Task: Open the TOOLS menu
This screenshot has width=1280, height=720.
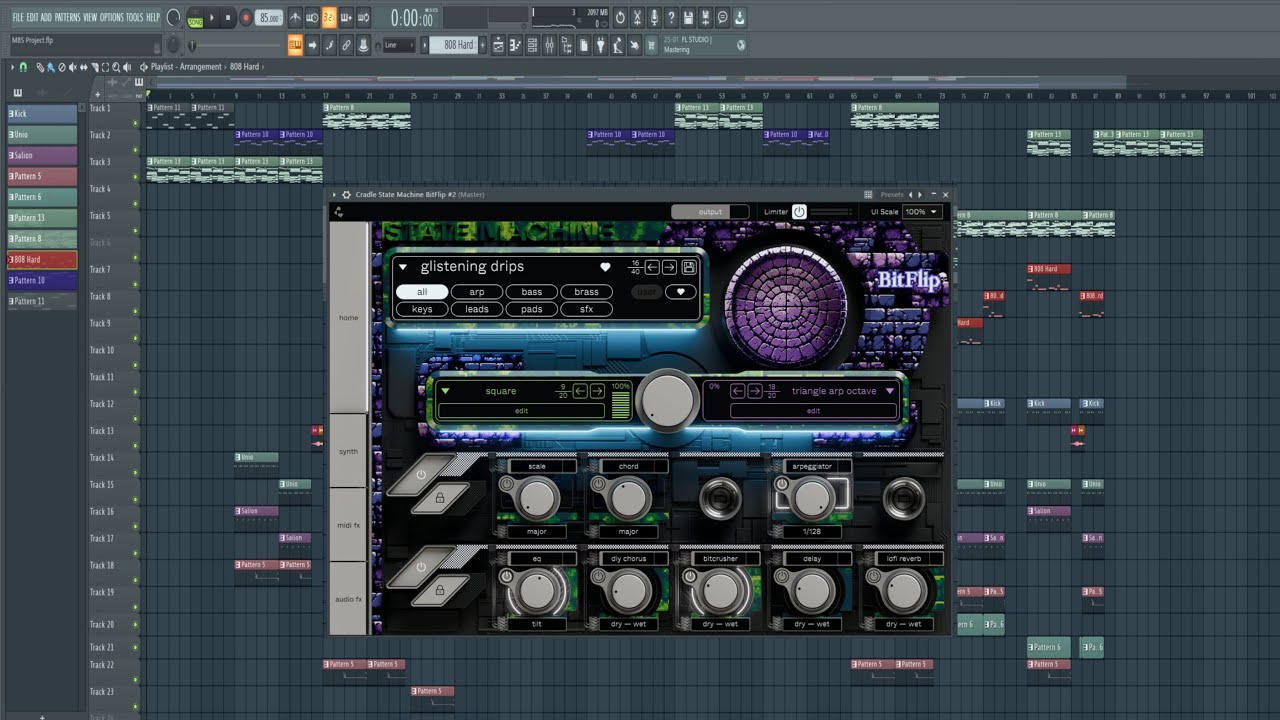Action: click(x=135, y=18)
